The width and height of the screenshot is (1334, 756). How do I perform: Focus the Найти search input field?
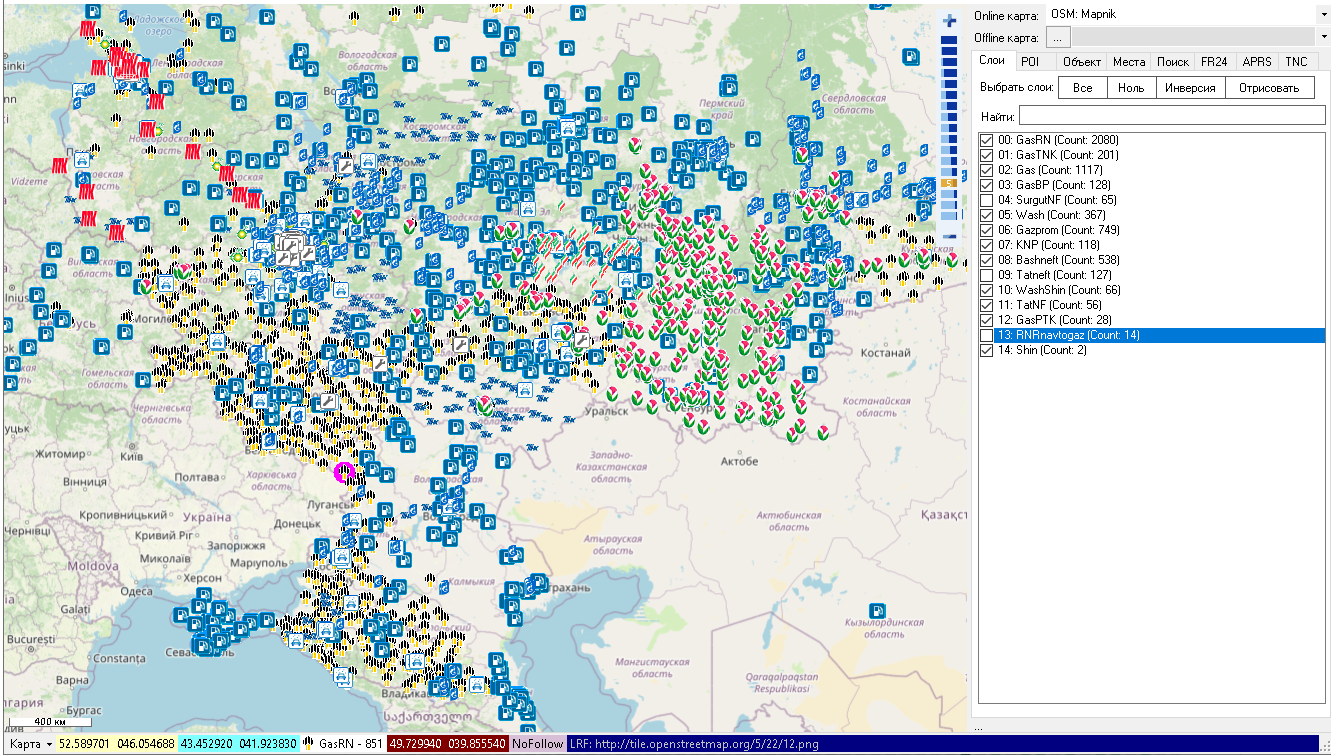[x=1172, y=116]
